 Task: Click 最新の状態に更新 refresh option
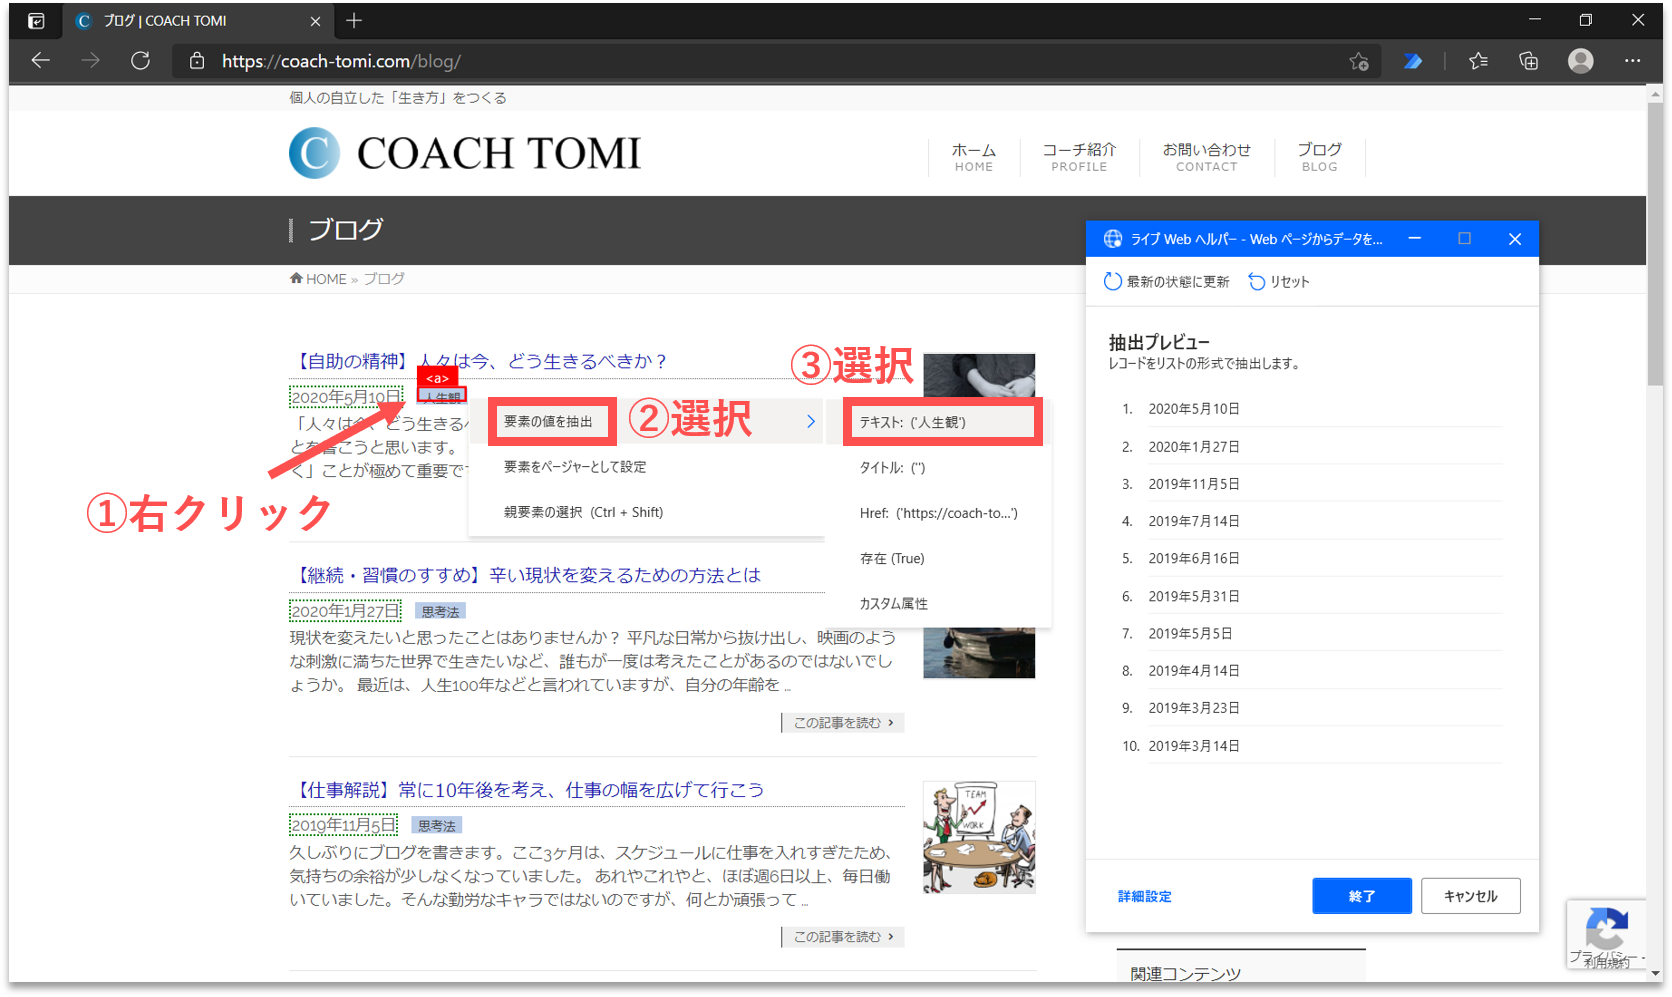[1167, 282]
